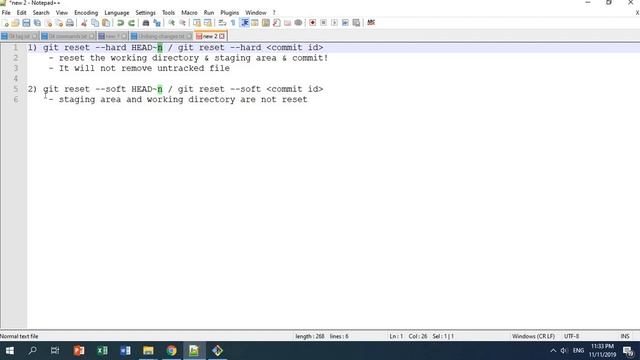Start macro recording with the red dot
Image resolution: width=640 pixels, height=360 pixels.
(313, 23)
